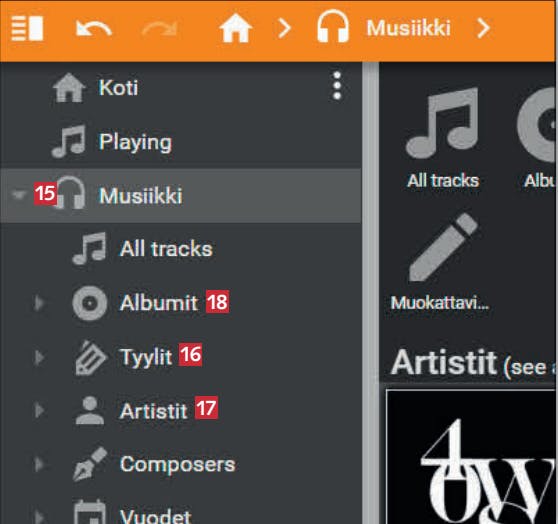Image resolution: width=558 pixels, height=524 pixels.
Task: Open the chevron dropdown after Musiikki
Action: coord(483,28)
